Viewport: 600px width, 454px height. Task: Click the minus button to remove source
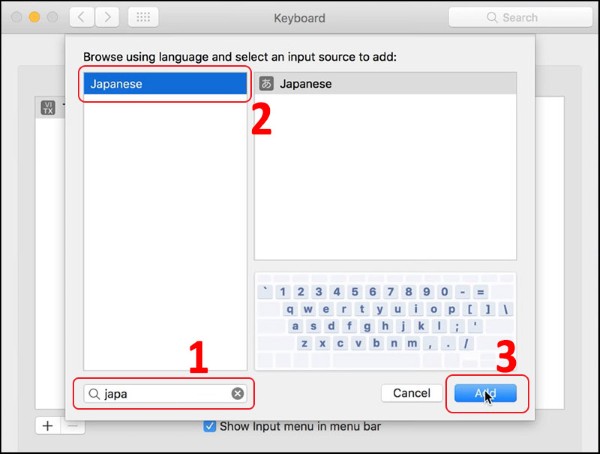pyautogui.click(x=73, y=426)
